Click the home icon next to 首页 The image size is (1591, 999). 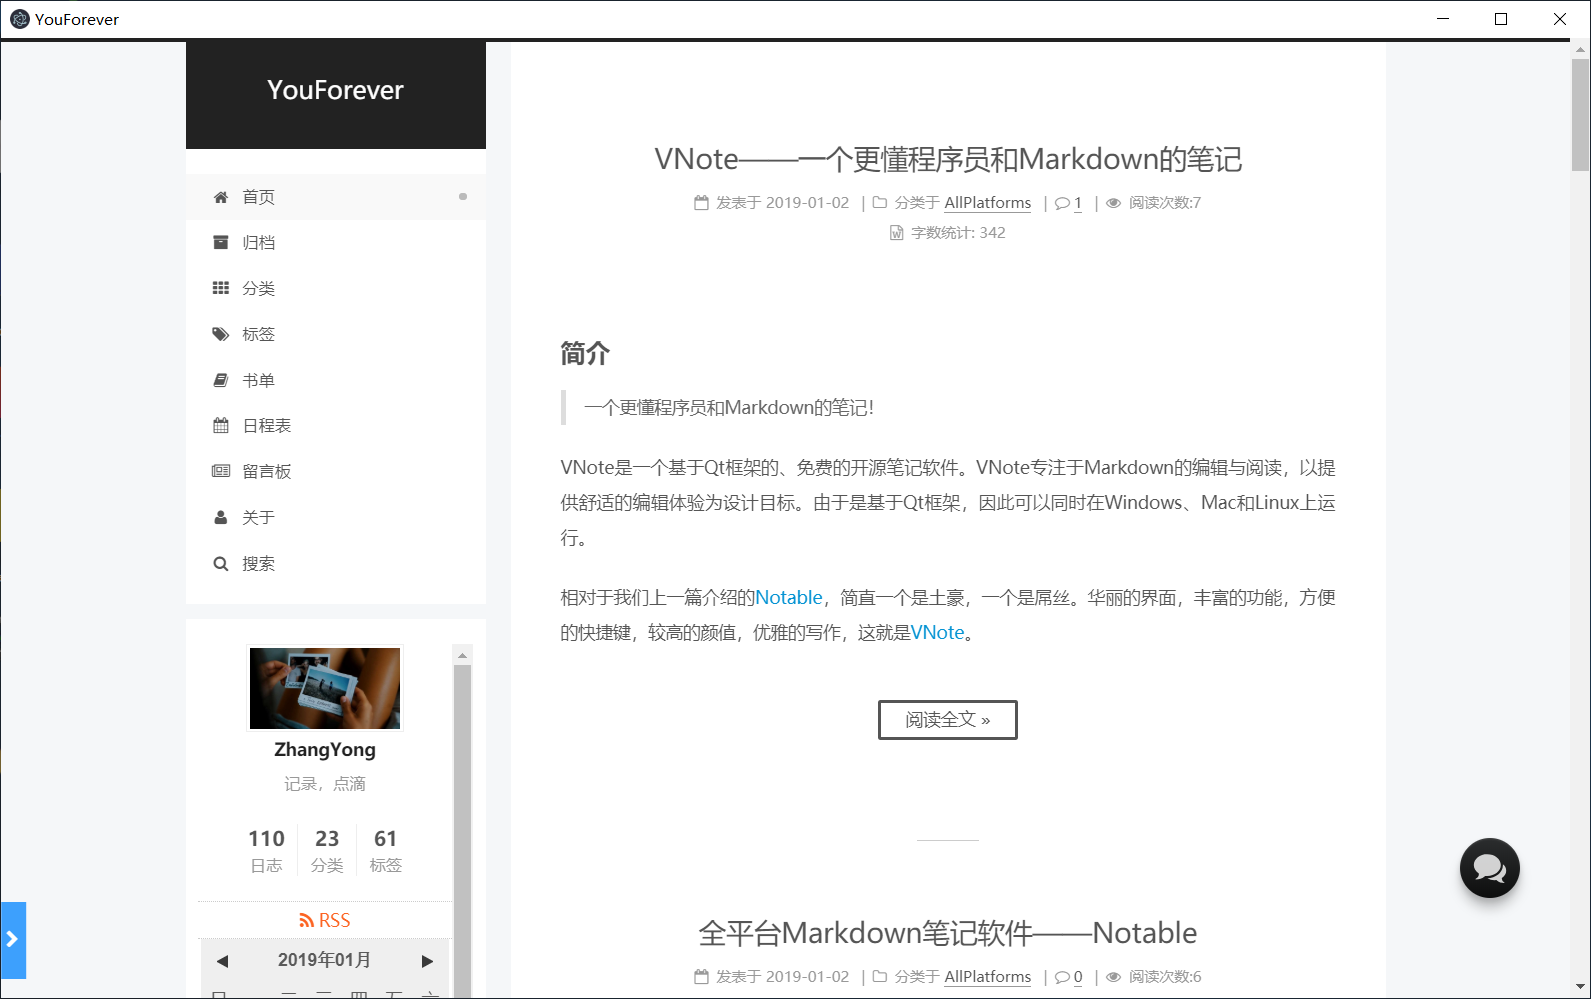(x=221, y=197)
